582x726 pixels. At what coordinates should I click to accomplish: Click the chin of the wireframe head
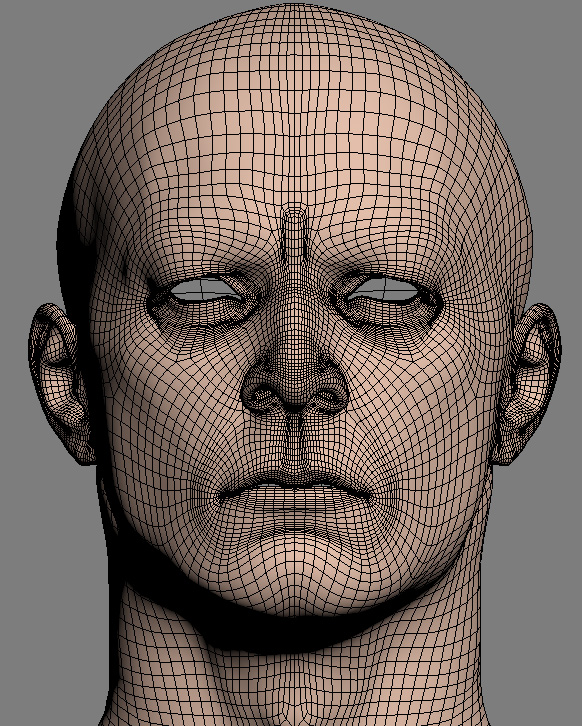pyautogui.click(x=295, y=572)
